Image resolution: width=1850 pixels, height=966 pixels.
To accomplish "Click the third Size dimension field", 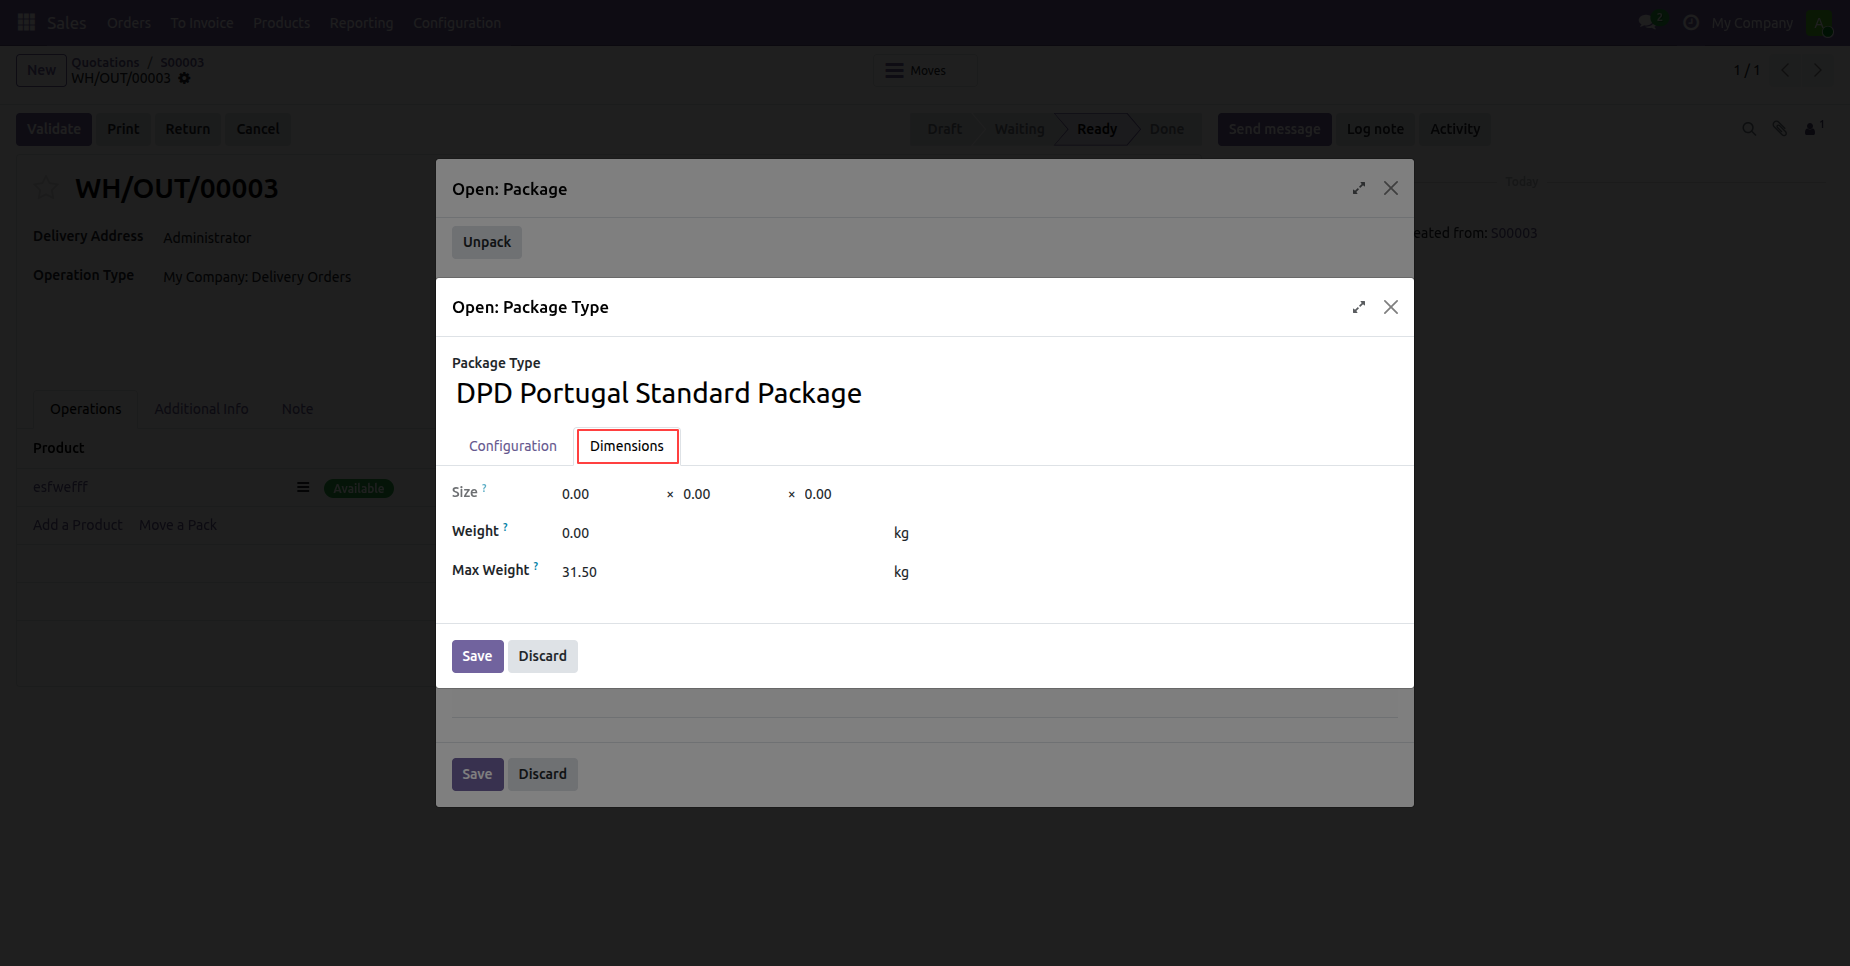I will tap(852, 494).
